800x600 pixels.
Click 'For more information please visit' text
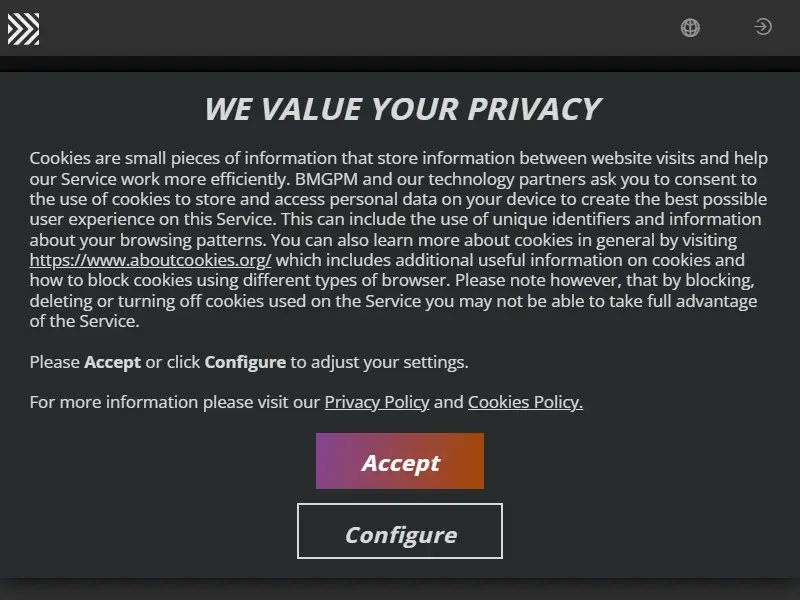pos(174,402)
